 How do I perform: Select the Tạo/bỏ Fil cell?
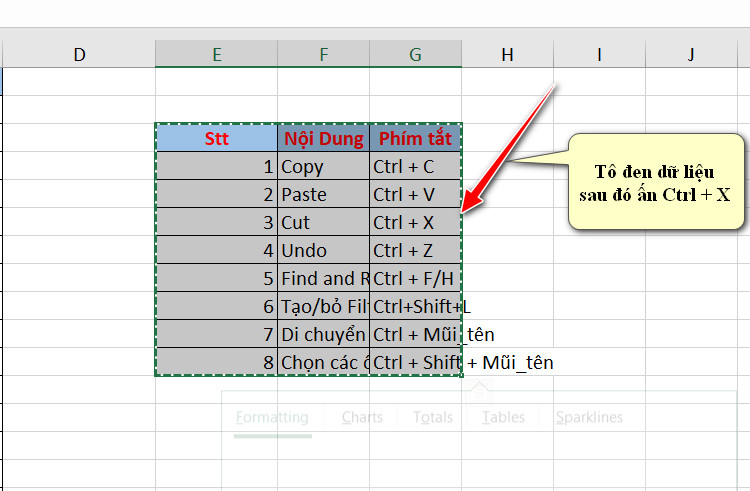point(323,306)
